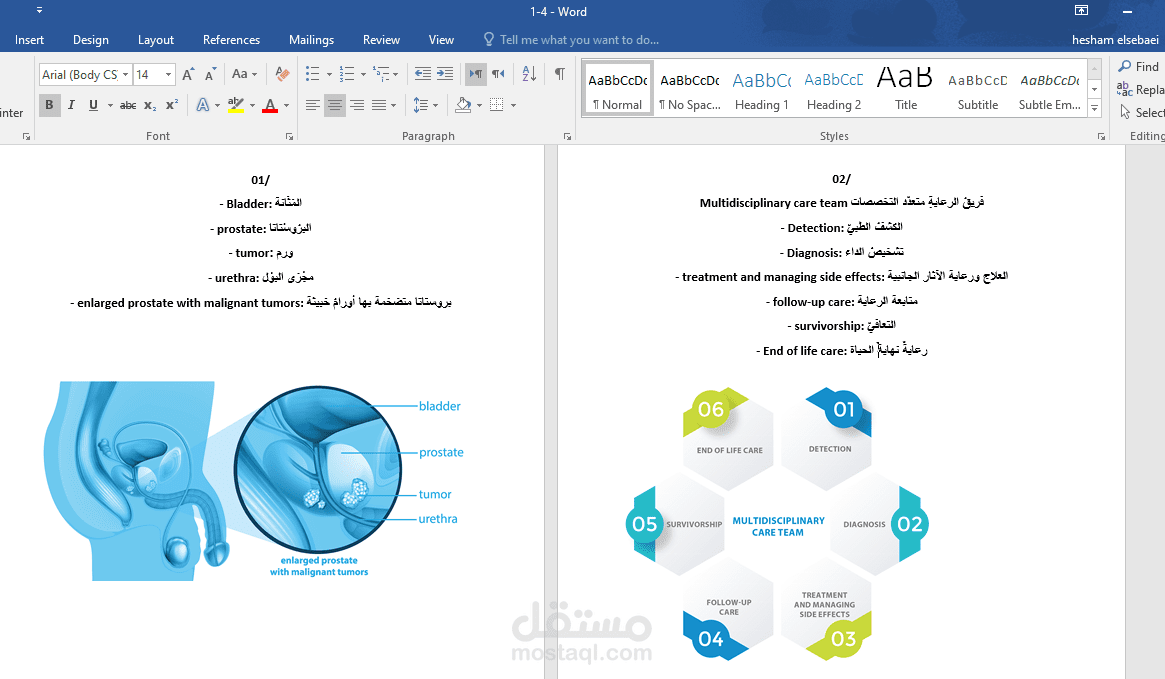Apply text highlight color
This screenshot has width=1165, height=679.
[236, 105]
